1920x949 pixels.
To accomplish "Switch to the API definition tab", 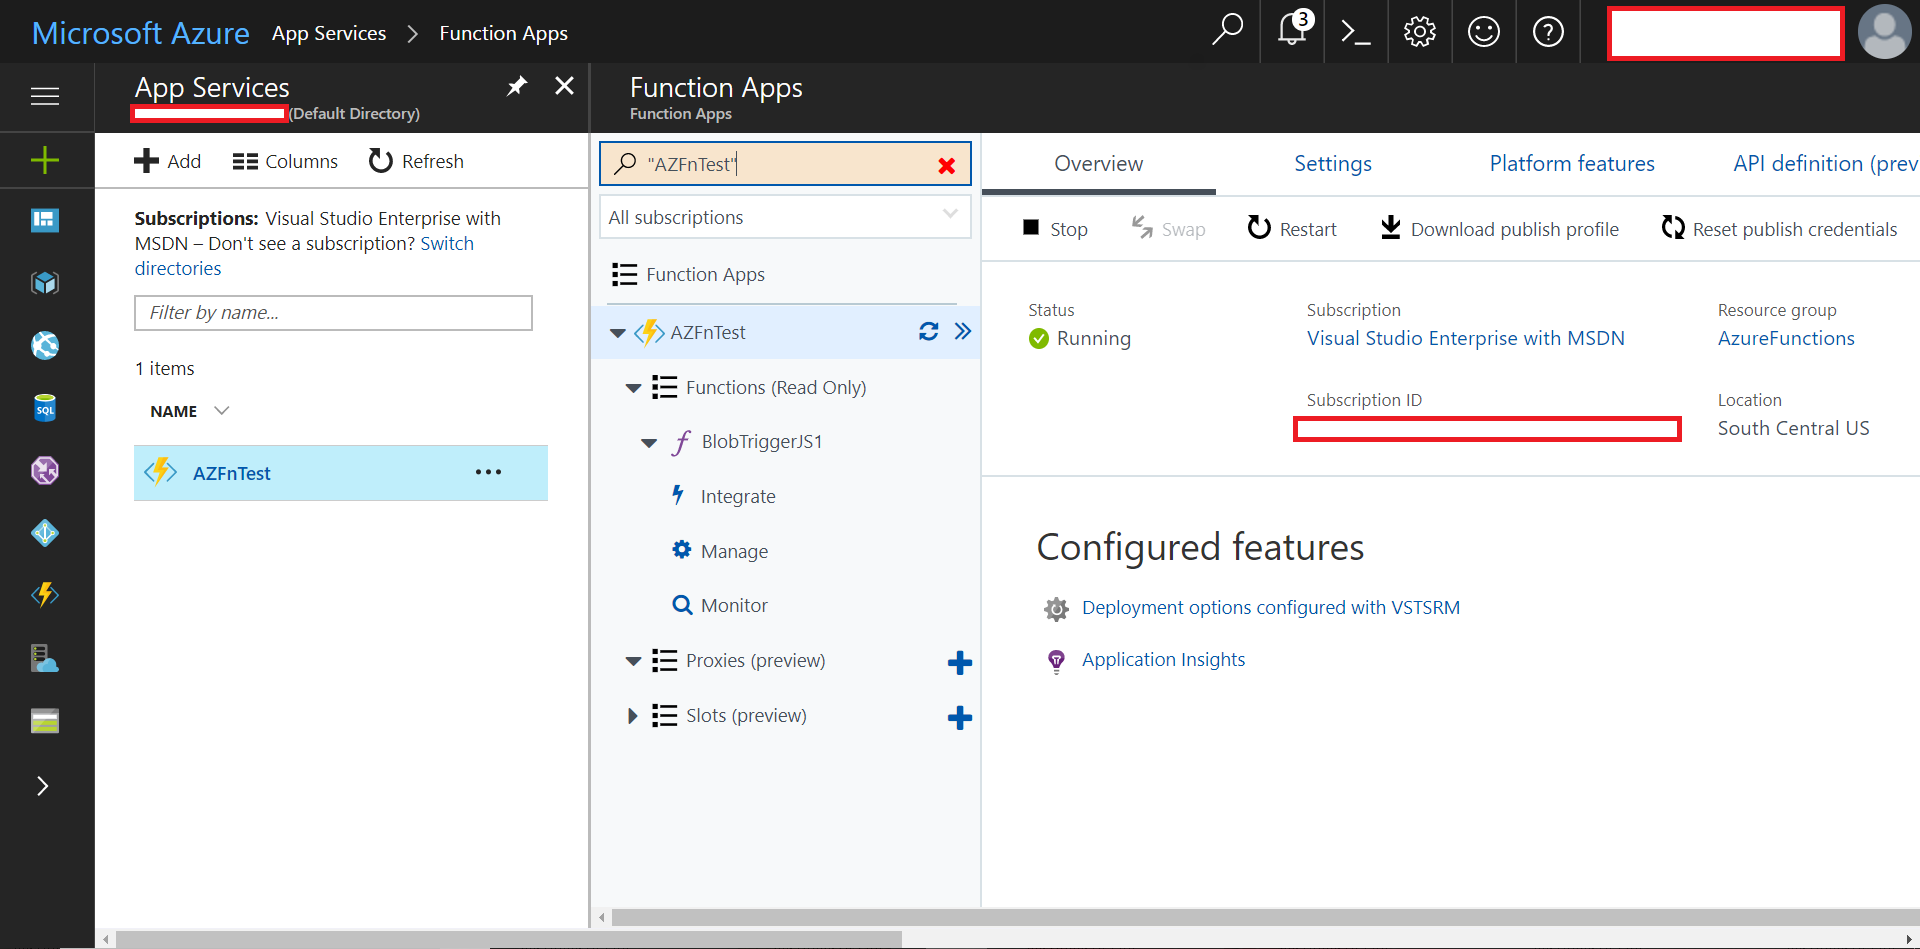I will [1825, 163].
